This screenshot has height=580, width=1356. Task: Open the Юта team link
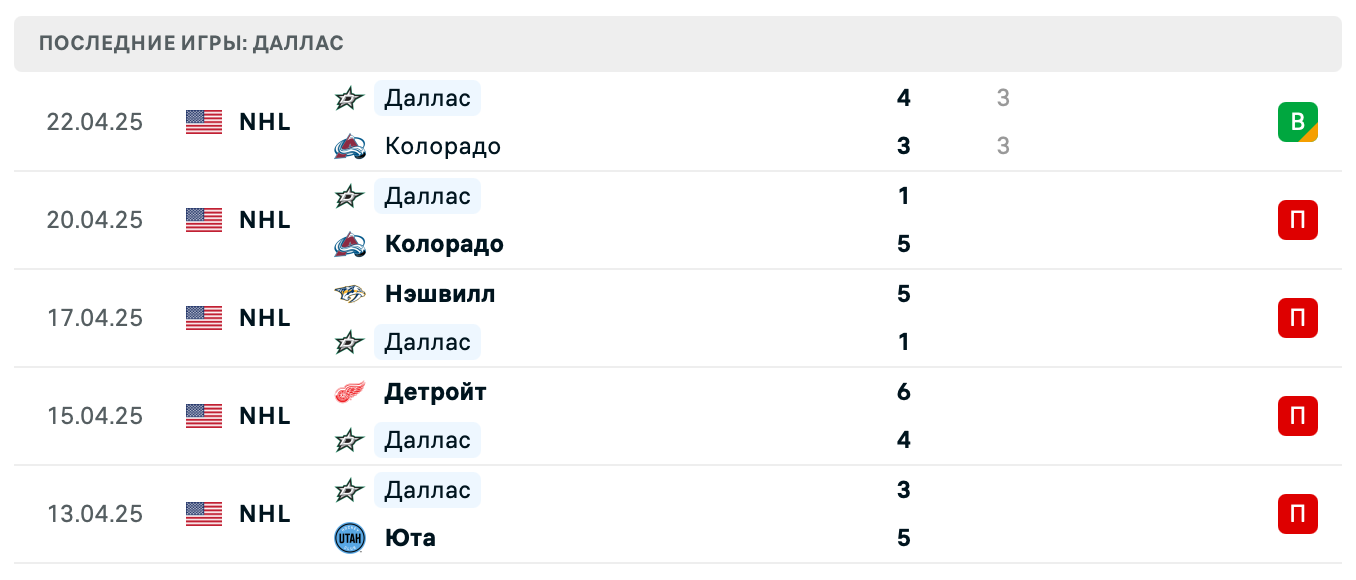(x=410, y=538)
